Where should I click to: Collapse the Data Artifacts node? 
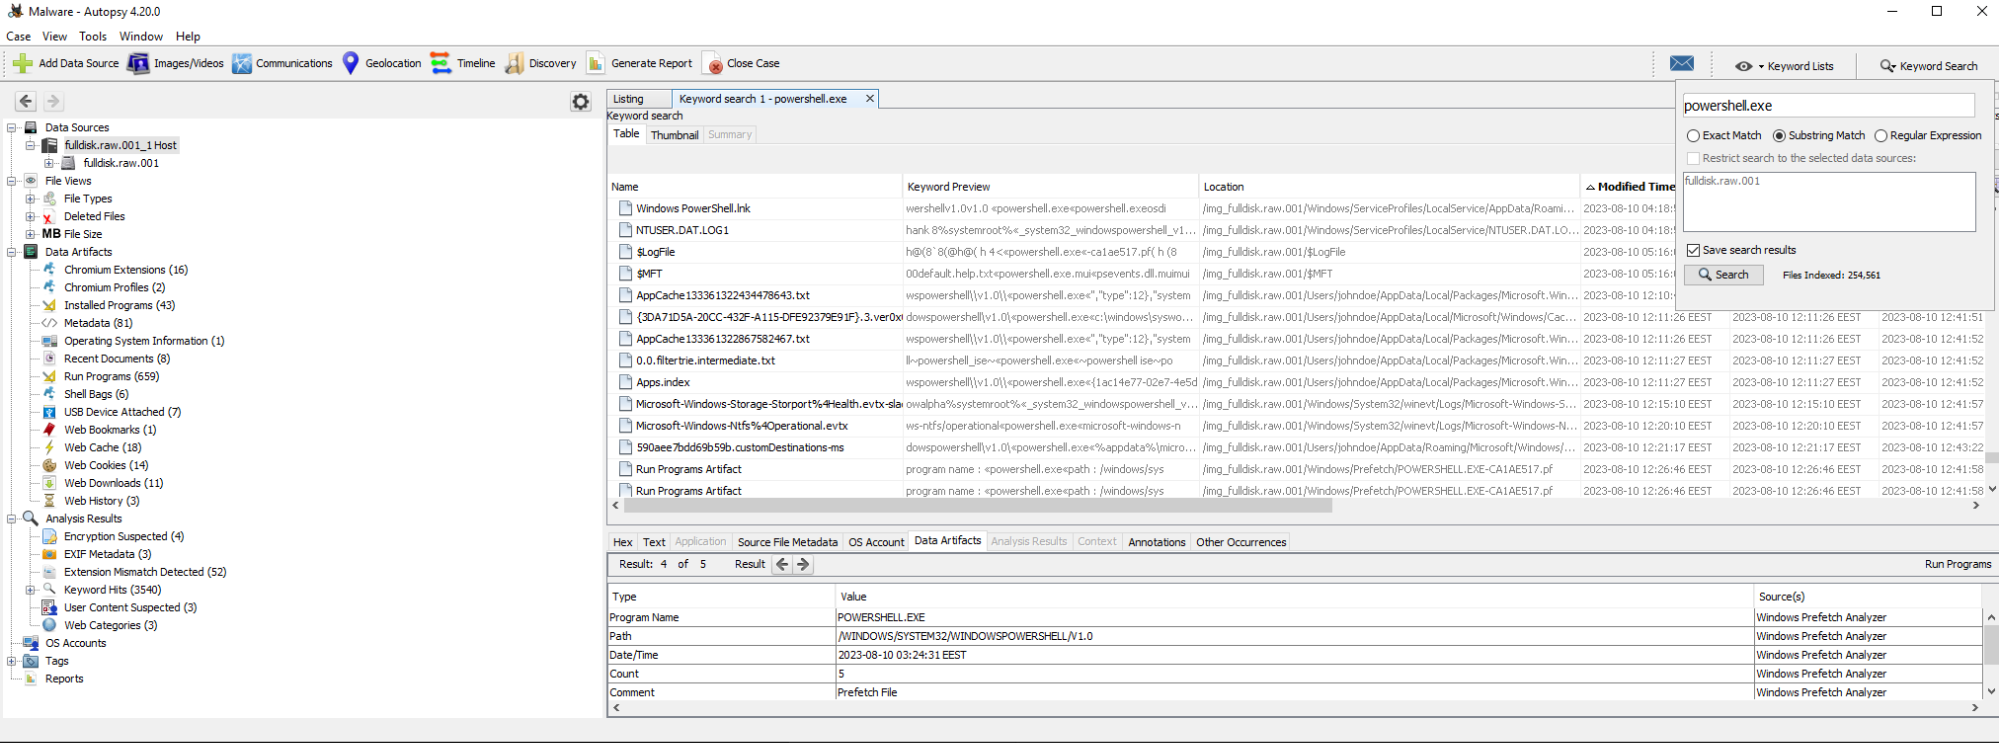[12, 252]
